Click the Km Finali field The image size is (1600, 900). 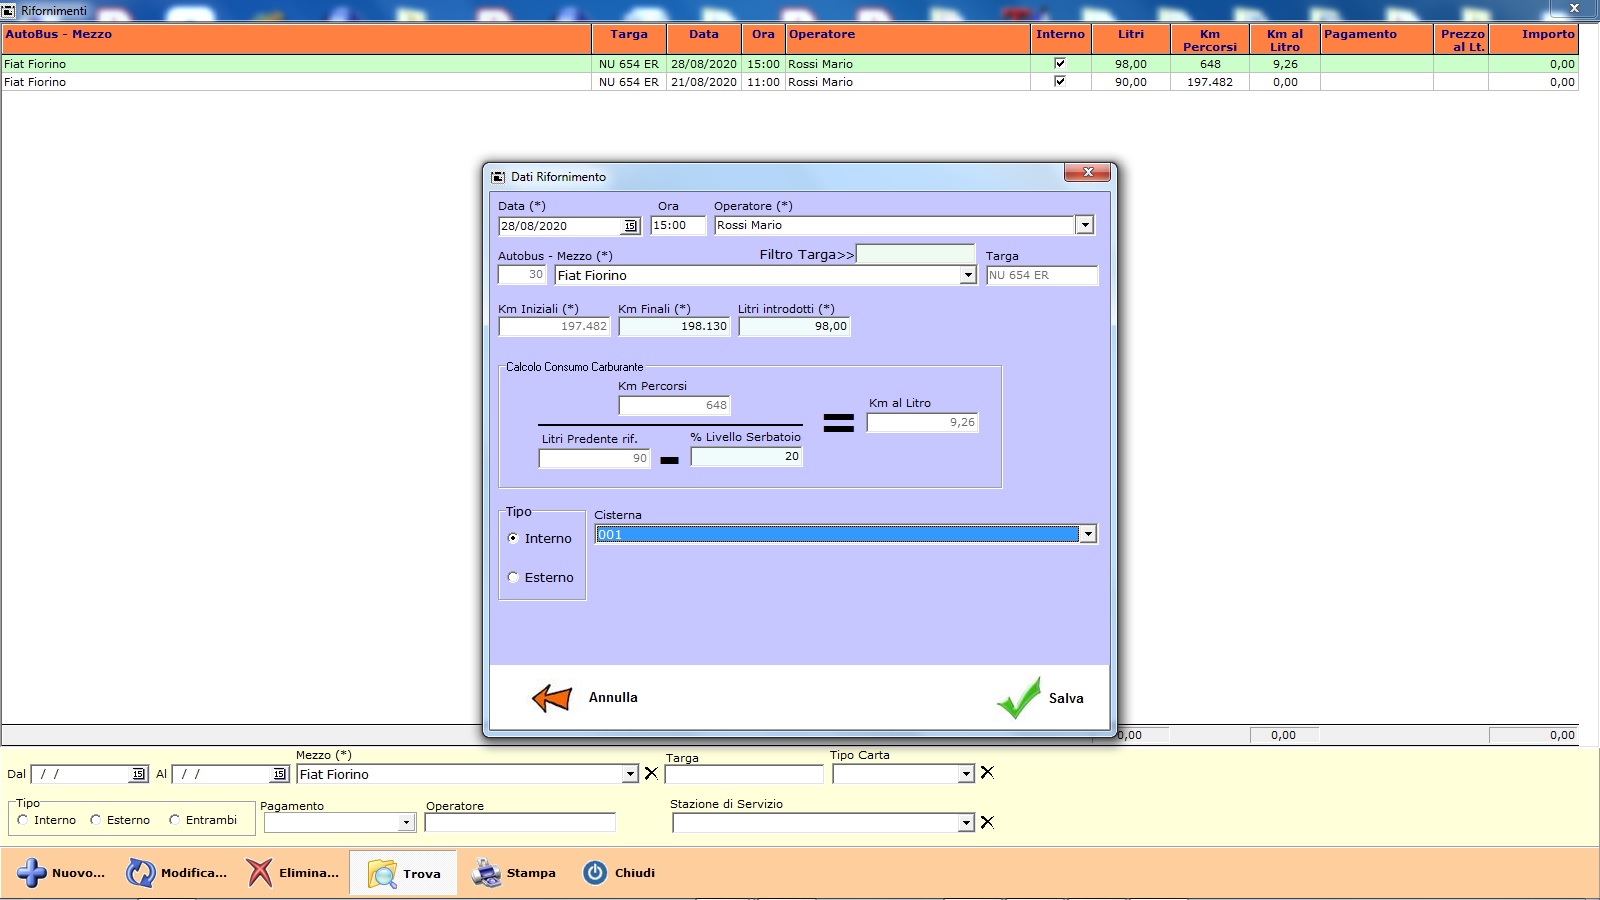click(x=674, y=326)
